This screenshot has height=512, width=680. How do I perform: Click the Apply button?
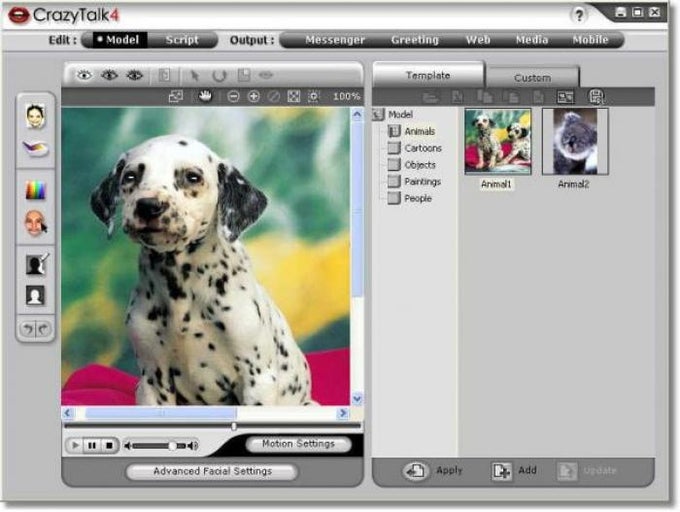(433, 471)
